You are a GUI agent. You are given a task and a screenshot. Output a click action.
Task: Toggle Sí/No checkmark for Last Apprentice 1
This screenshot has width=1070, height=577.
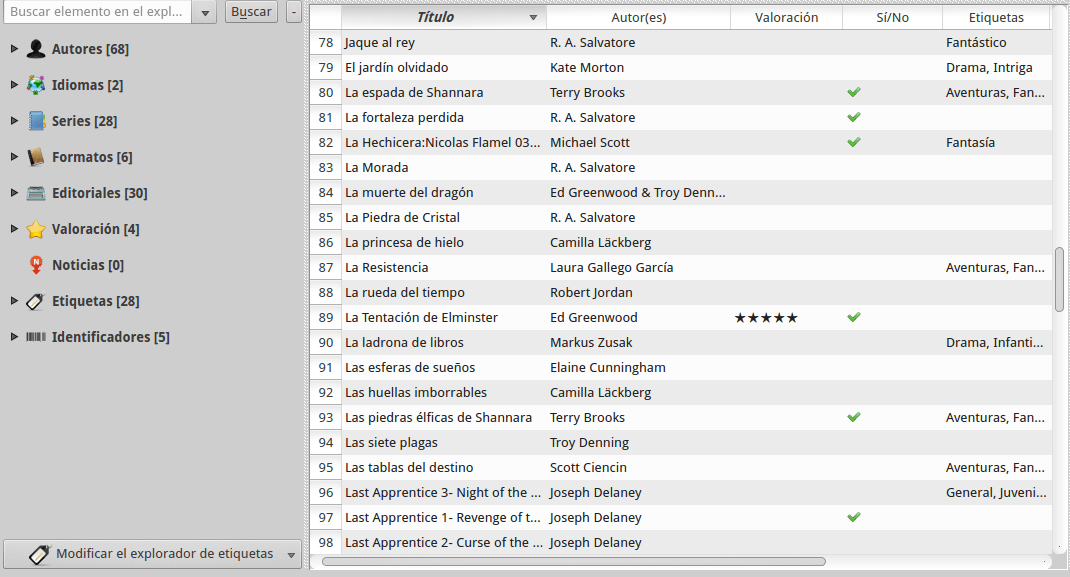pyautogui.click(x=853, y=517)
